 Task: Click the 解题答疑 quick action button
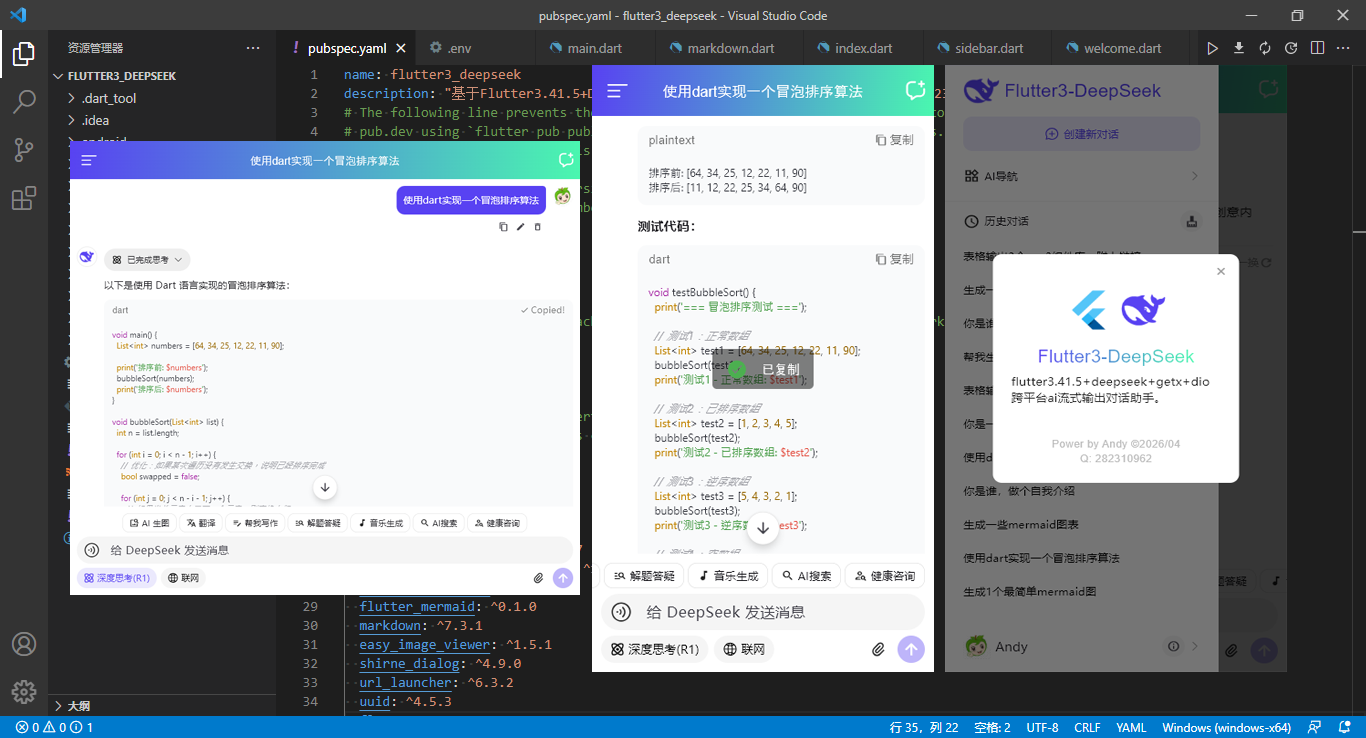[x=642, y=575]
